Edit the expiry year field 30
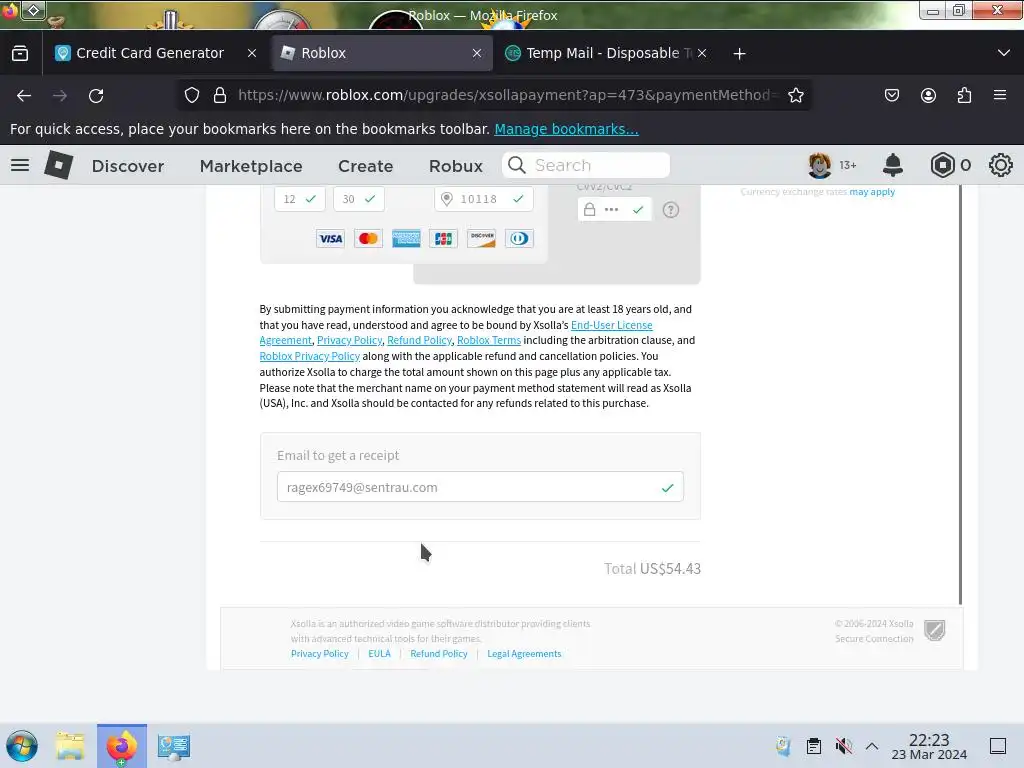The height and width of the screenshot is (768, 1024). click(x=359, y=199)
